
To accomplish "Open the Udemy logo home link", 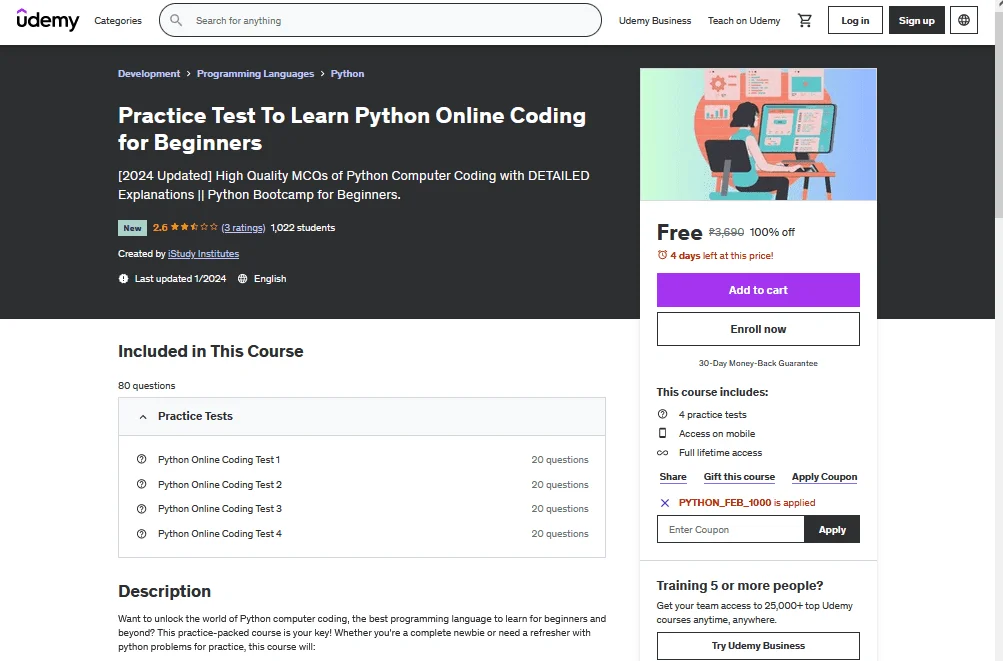I will tap(47, 20).
